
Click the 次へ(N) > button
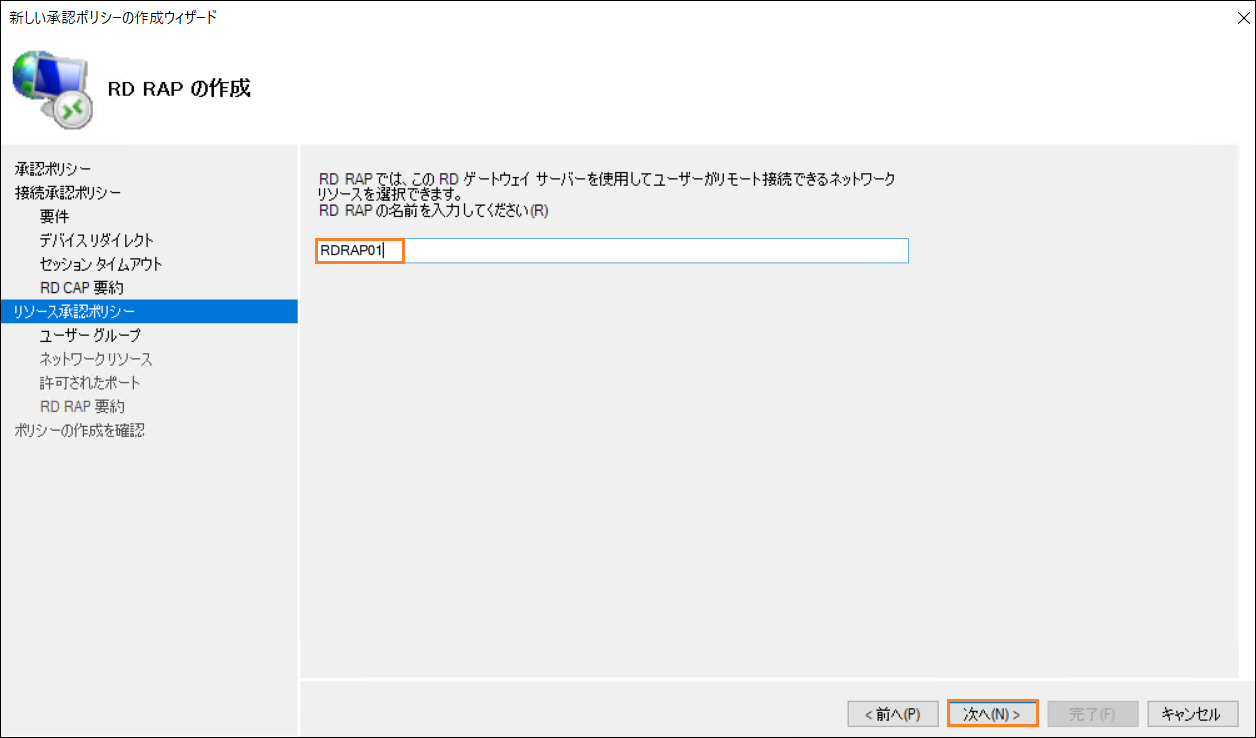[992, 714]
